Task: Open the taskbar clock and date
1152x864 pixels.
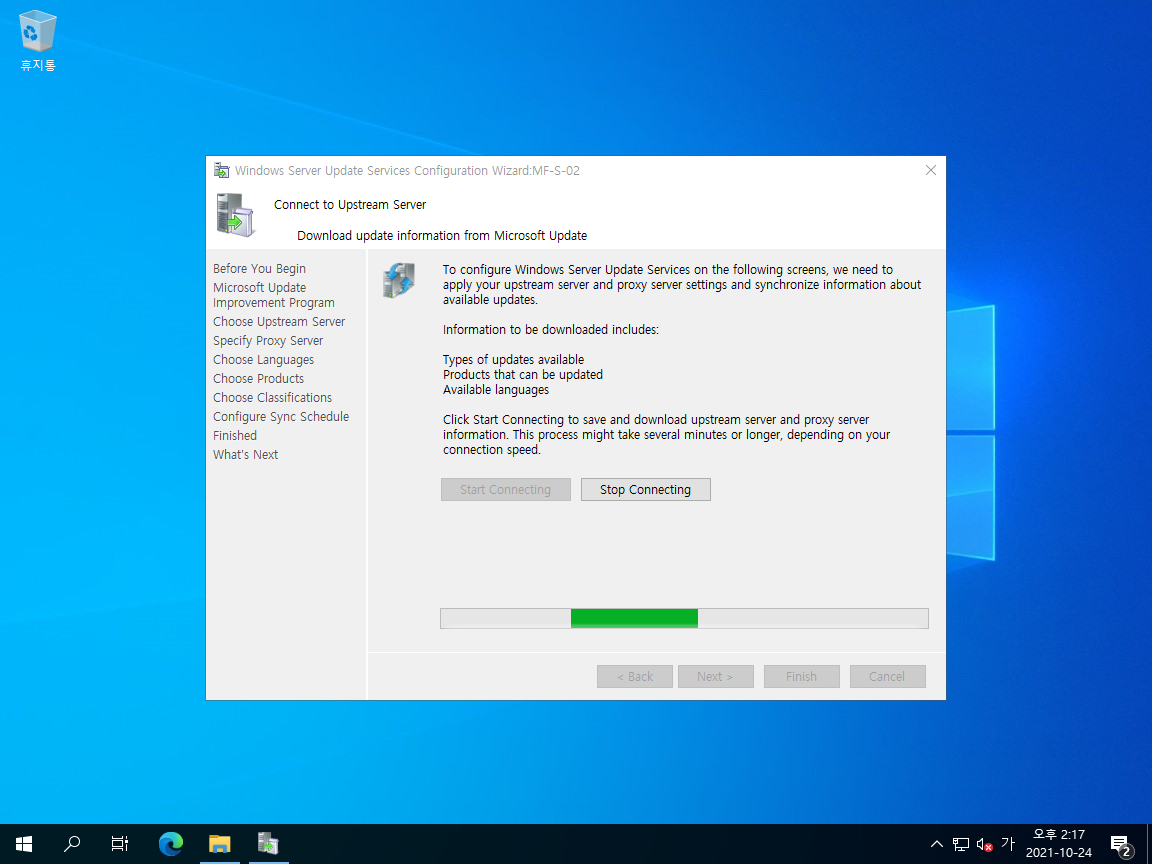Action: tap(1059, 843)
